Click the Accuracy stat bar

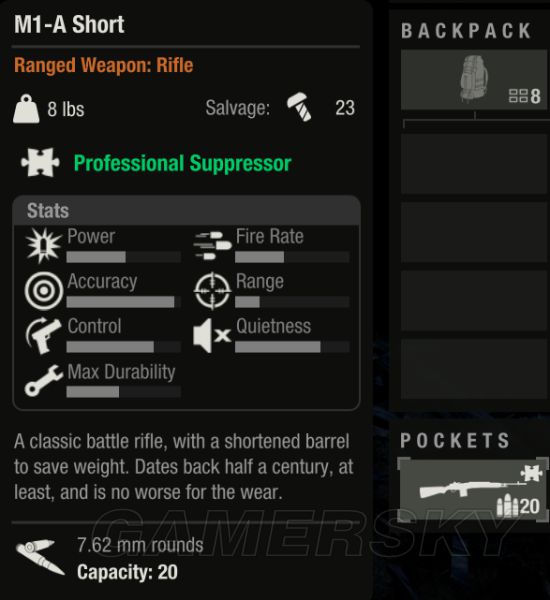click(x=124, y=302)
